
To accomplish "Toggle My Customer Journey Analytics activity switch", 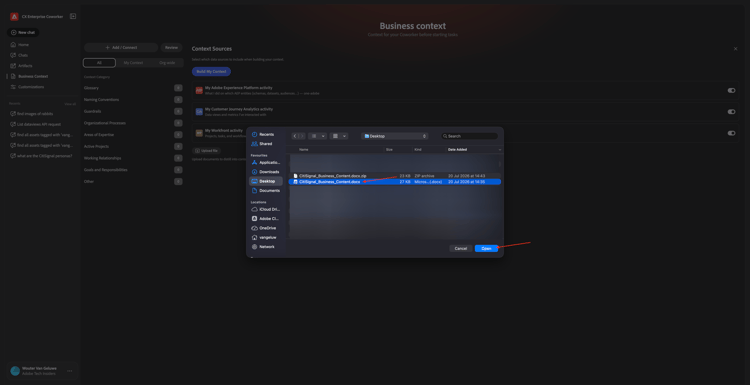I will pos(731,112).
